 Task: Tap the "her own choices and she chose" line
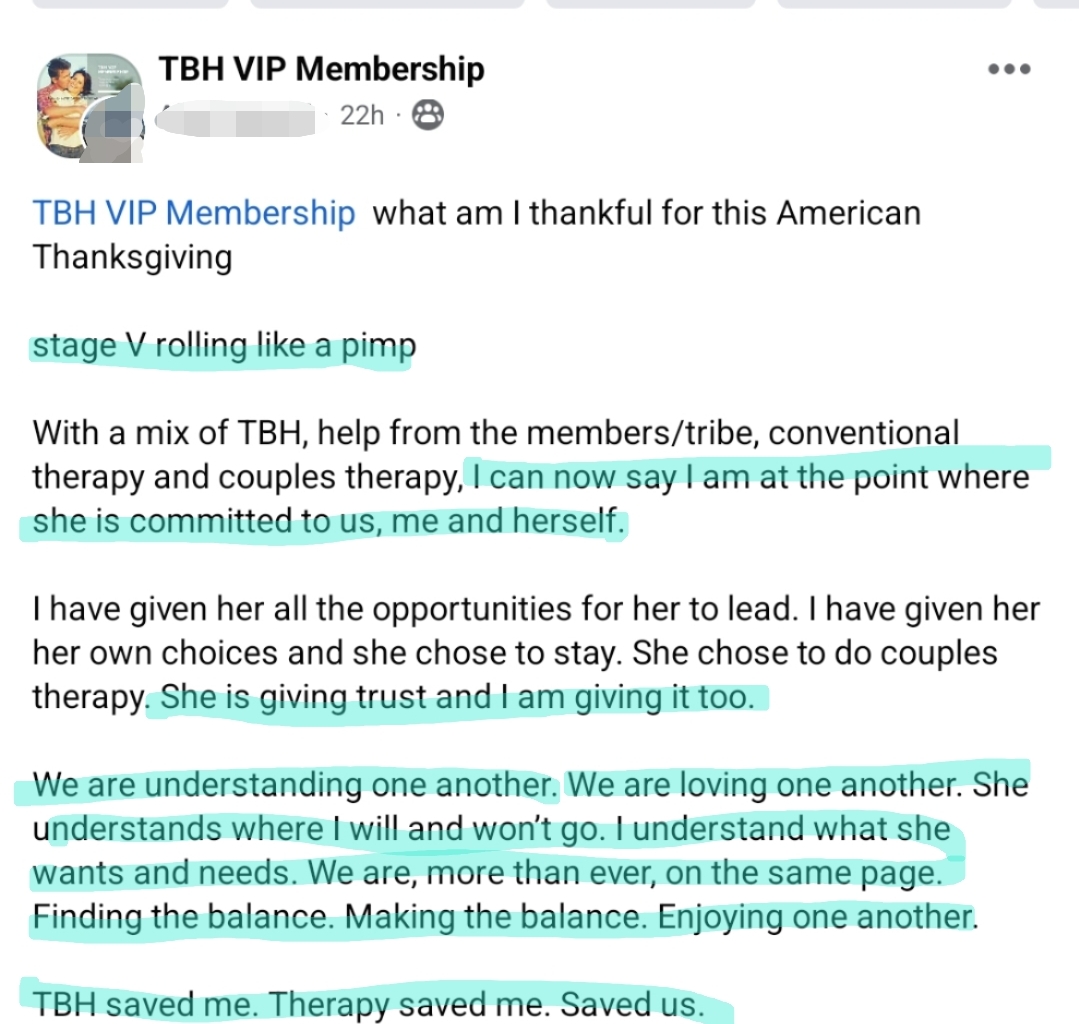click(x=515, y=653)
